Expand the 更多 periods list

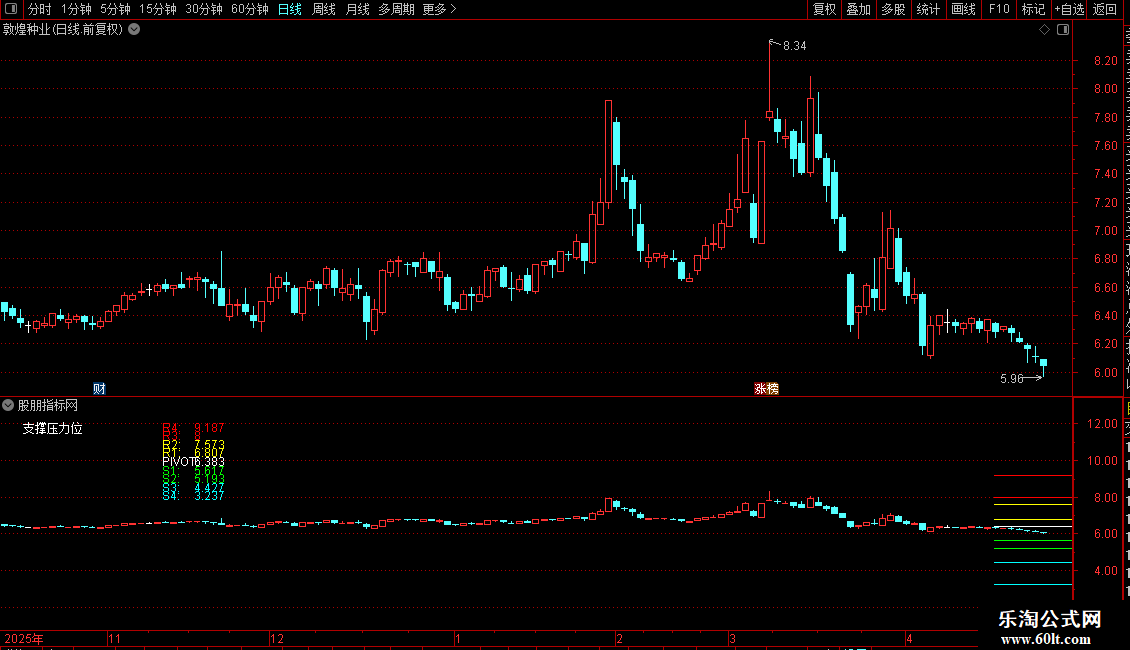440,9
